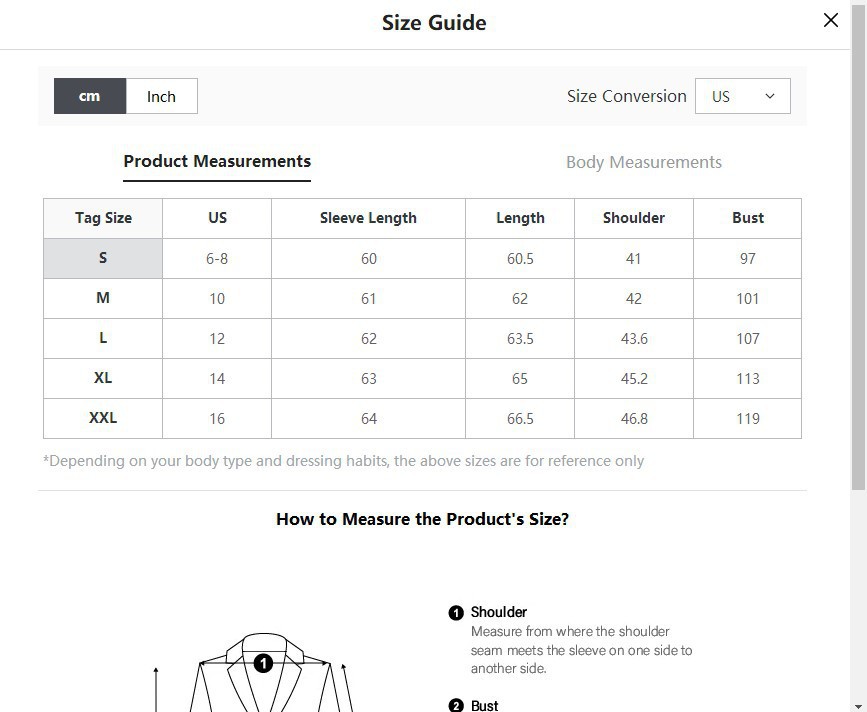Click the scrollbar down arrow
Viewport: 867px width, 712px height.
[858, 704]
